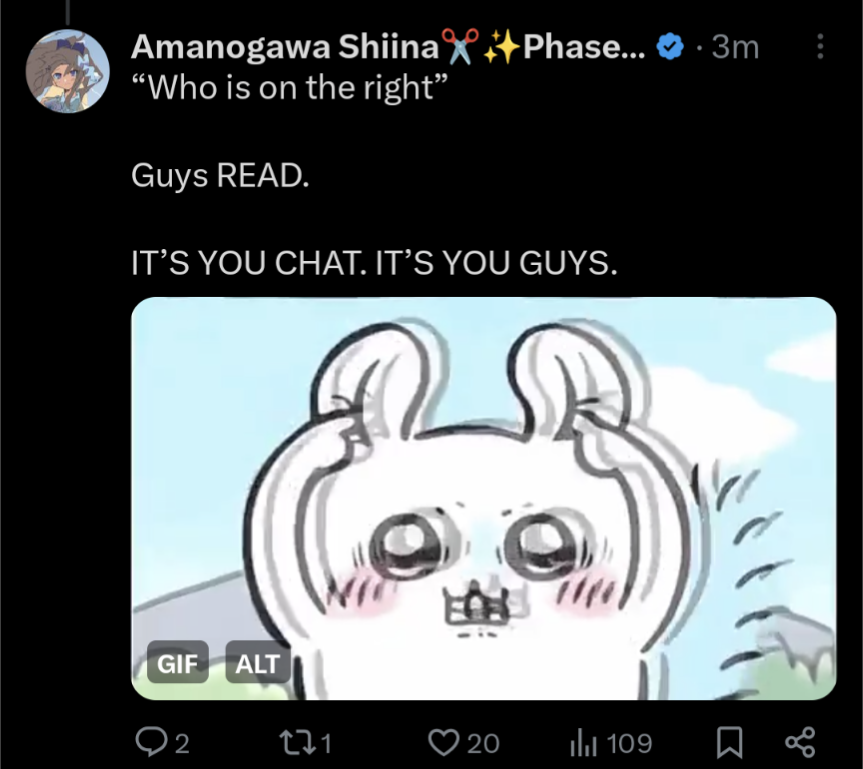The width and height of the screenshot is (863, 769).
Task: Click the "Guys READ." text line
Action: [220, 176]
